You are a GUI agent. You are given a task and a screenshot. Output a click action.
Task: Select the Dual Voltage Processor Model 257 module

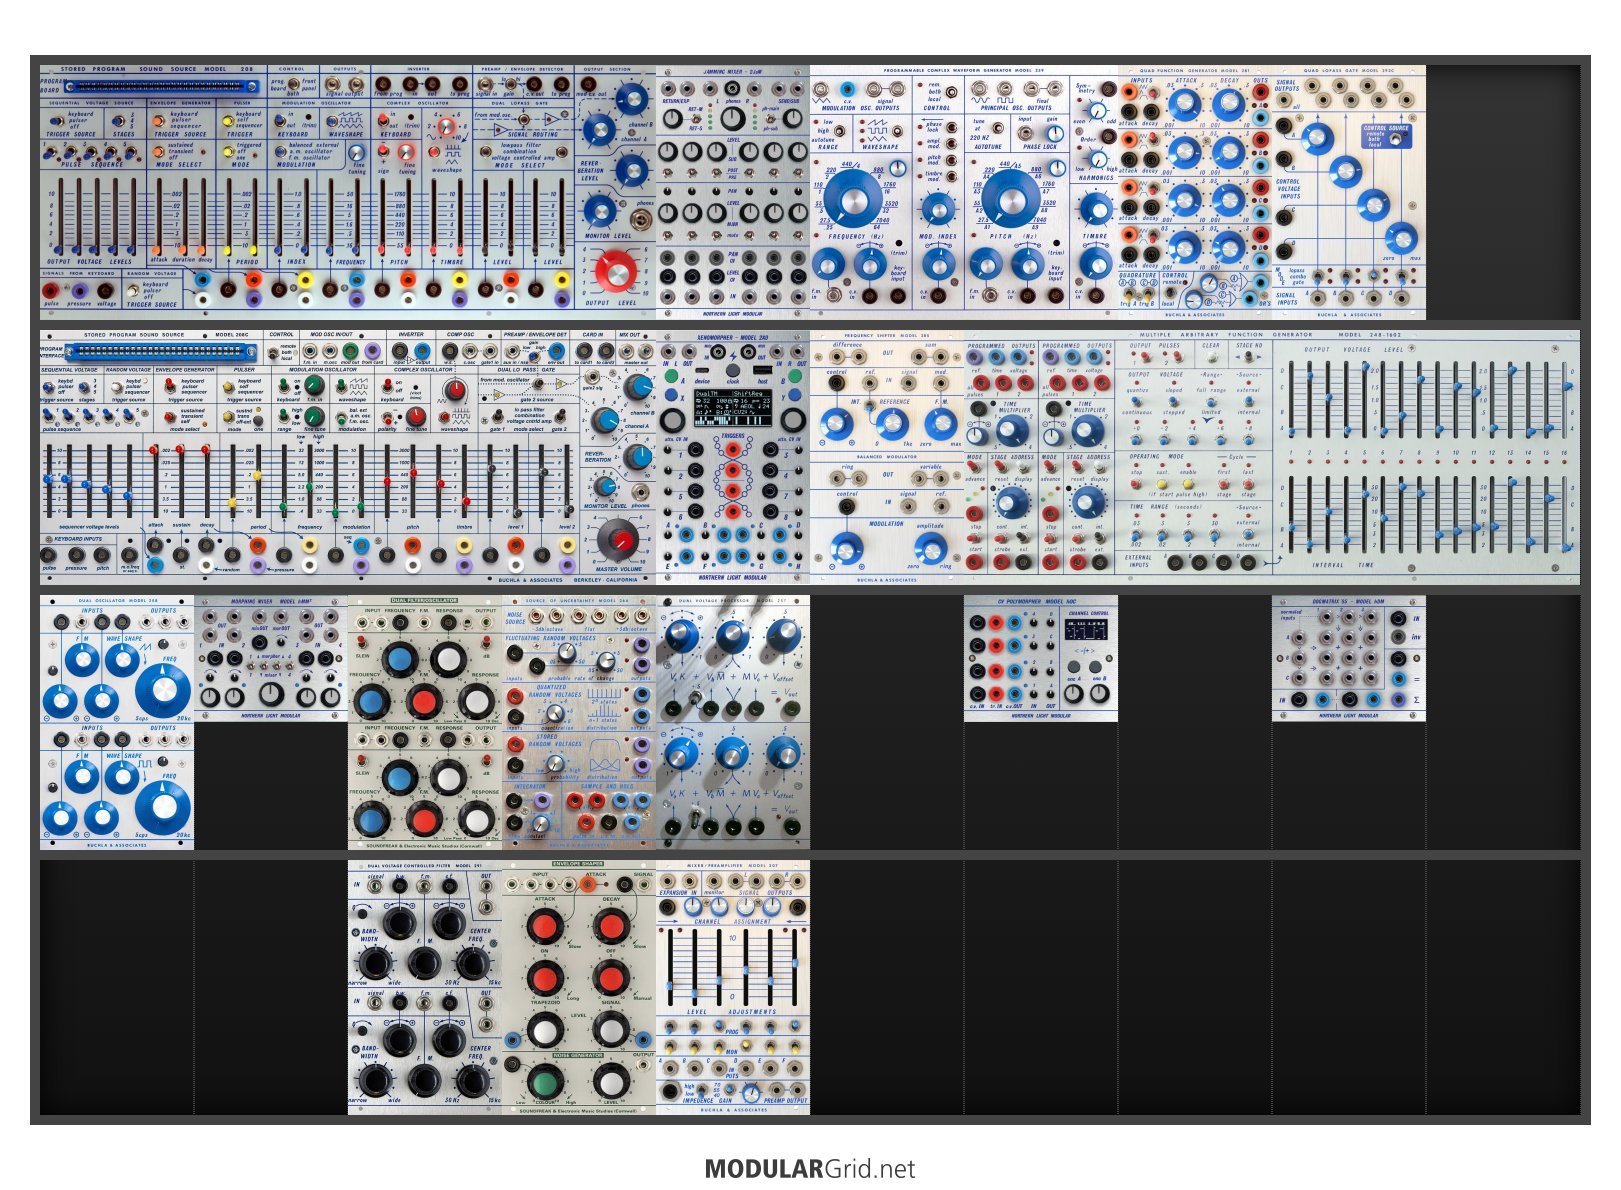[733, 722]
